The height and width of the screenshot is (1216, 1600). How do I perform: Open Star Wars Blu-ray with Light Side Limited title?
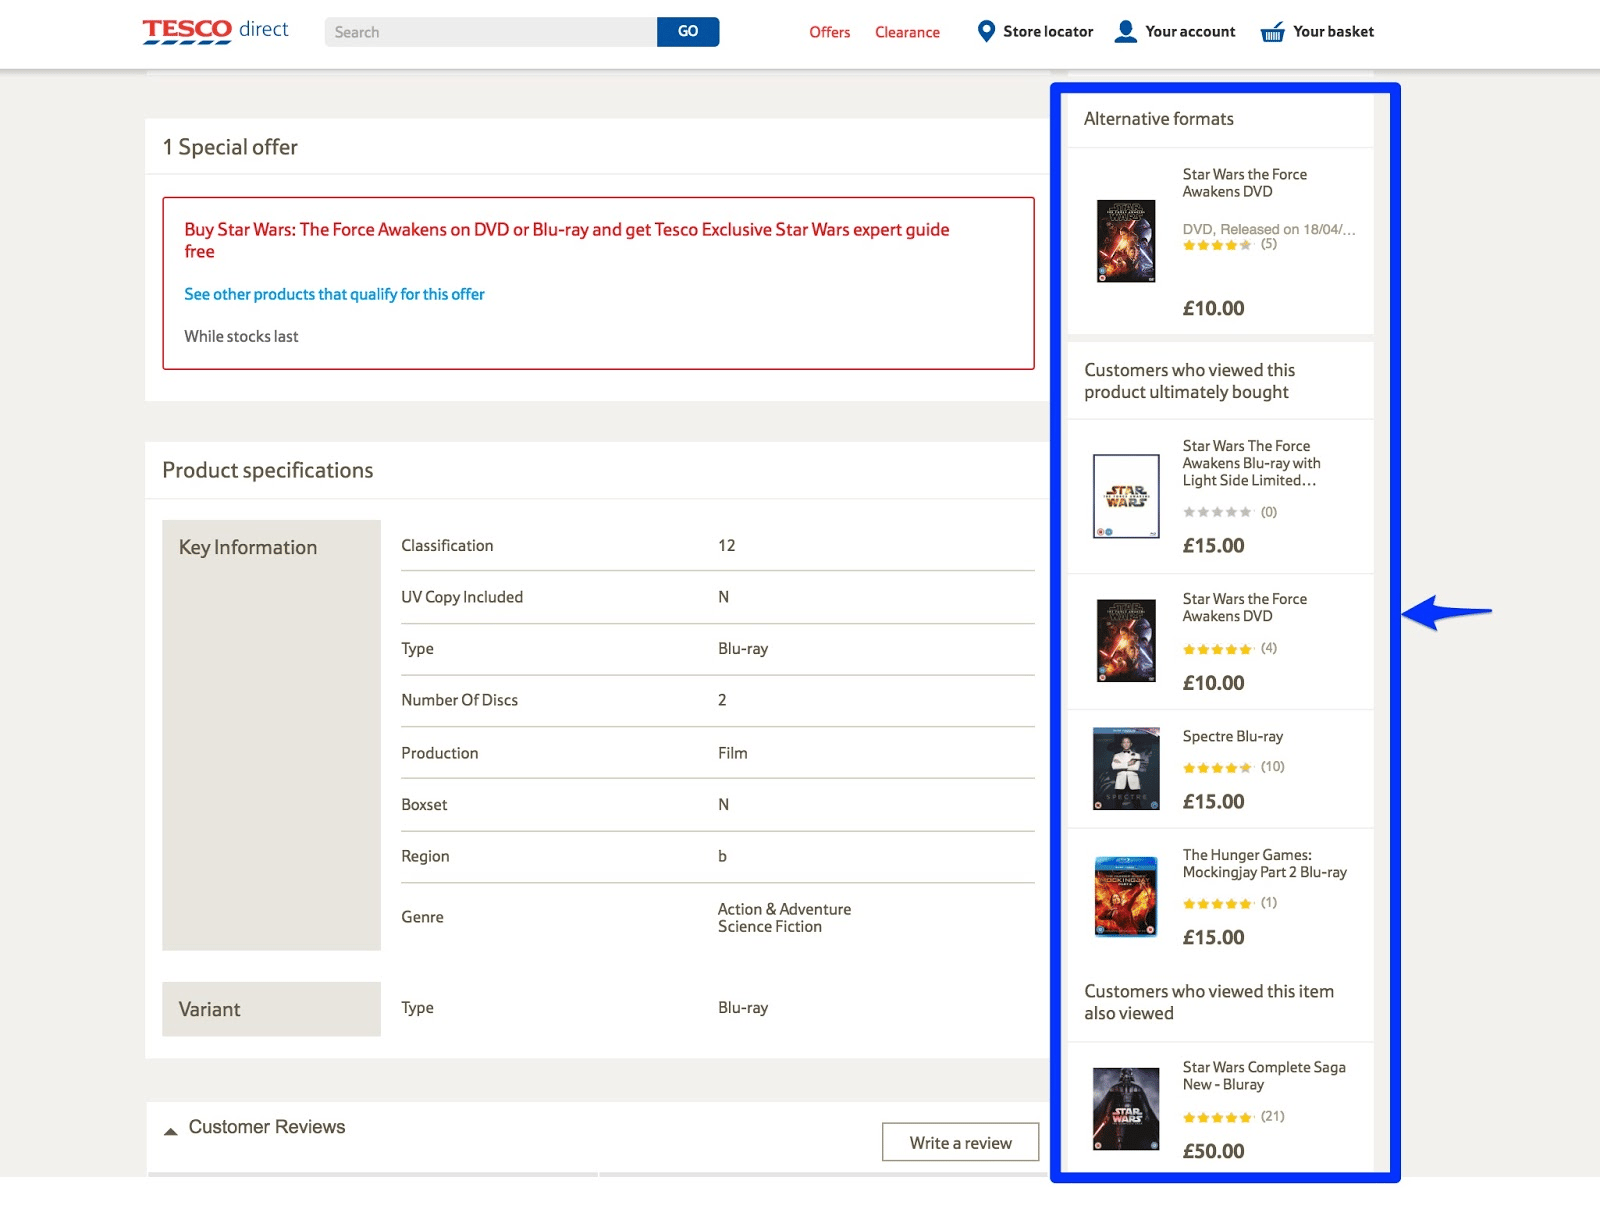click(1251, 463)
